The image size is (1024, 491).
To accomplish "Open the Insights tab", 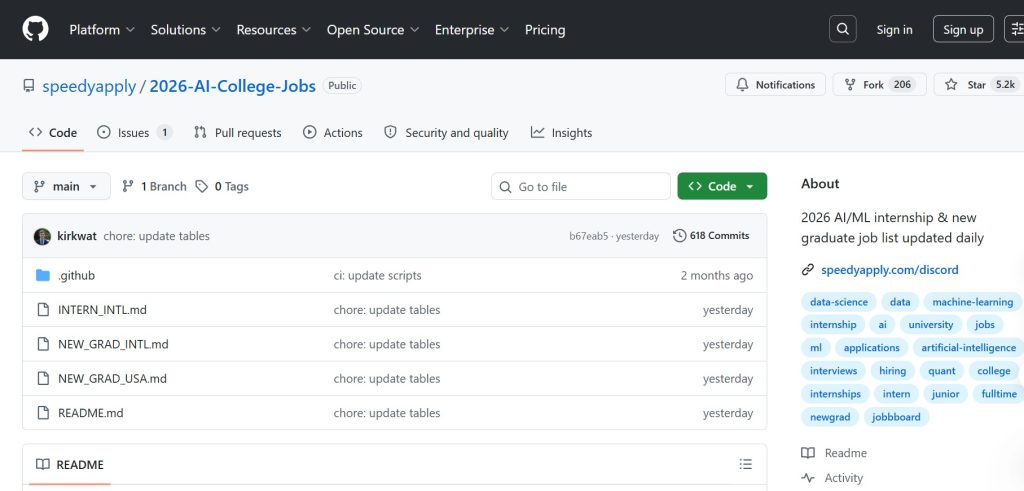I will [x=562, y=133].
